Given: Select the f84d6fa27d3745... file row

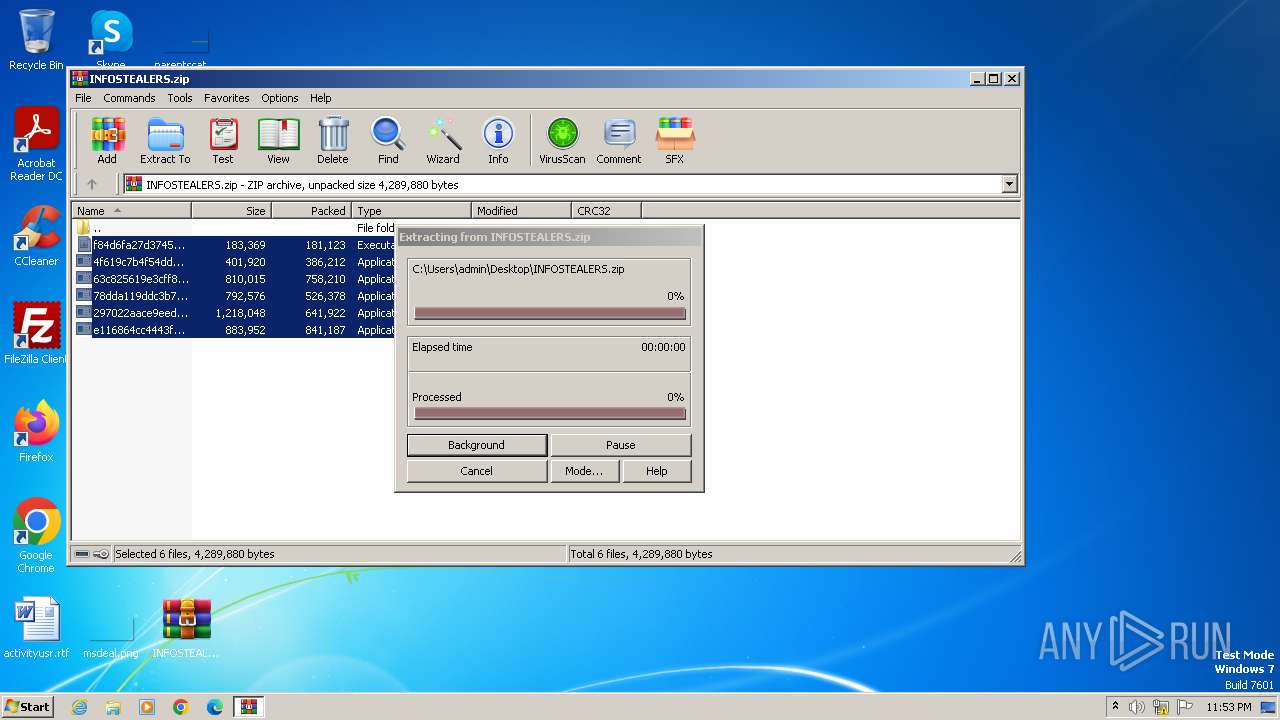Looking at the screenshot, I should 235,245.
